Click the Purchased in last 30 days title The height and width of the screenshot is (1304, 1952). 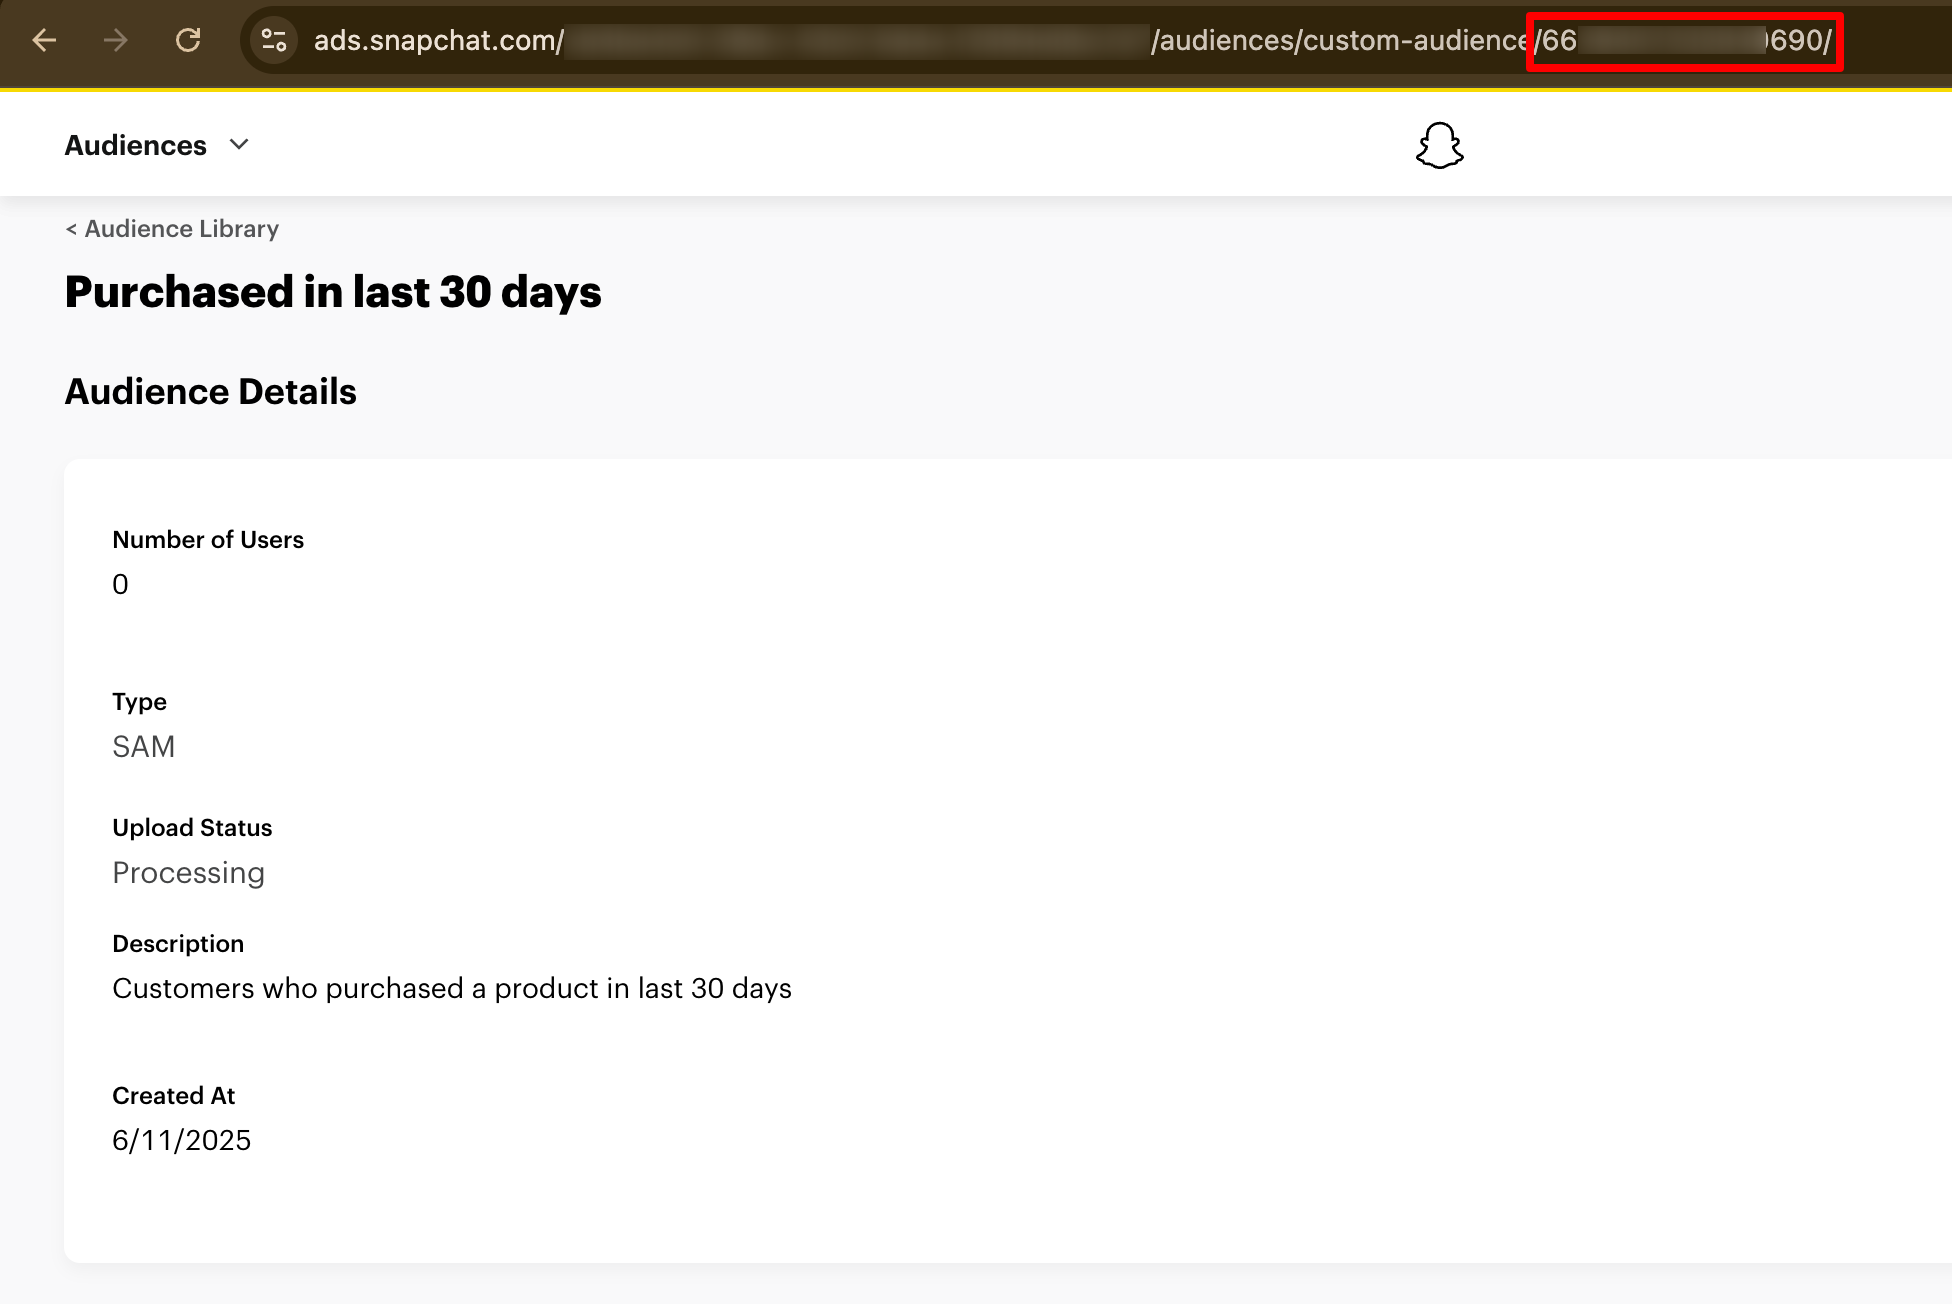tap(333, 292)
